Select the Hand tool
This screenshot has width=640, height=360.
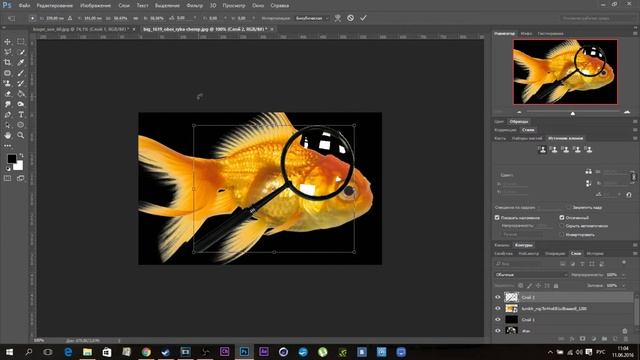[x=7, y=135]
